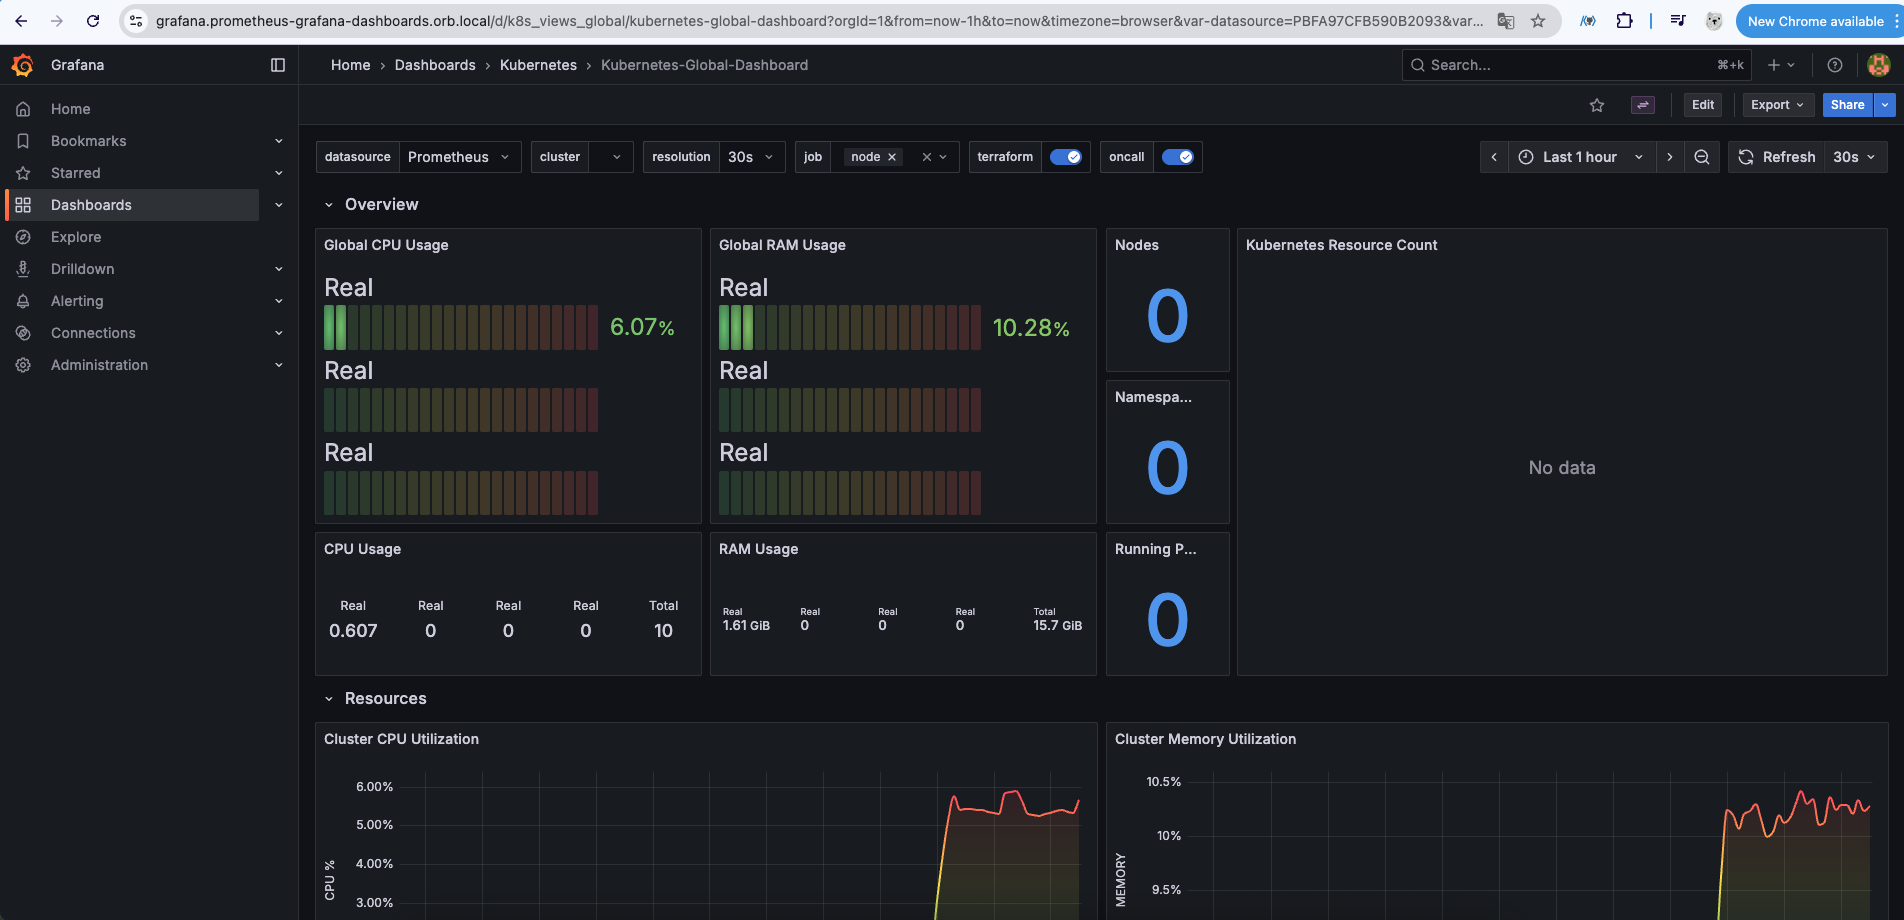Open the Export dropdown

[1778, 105]
